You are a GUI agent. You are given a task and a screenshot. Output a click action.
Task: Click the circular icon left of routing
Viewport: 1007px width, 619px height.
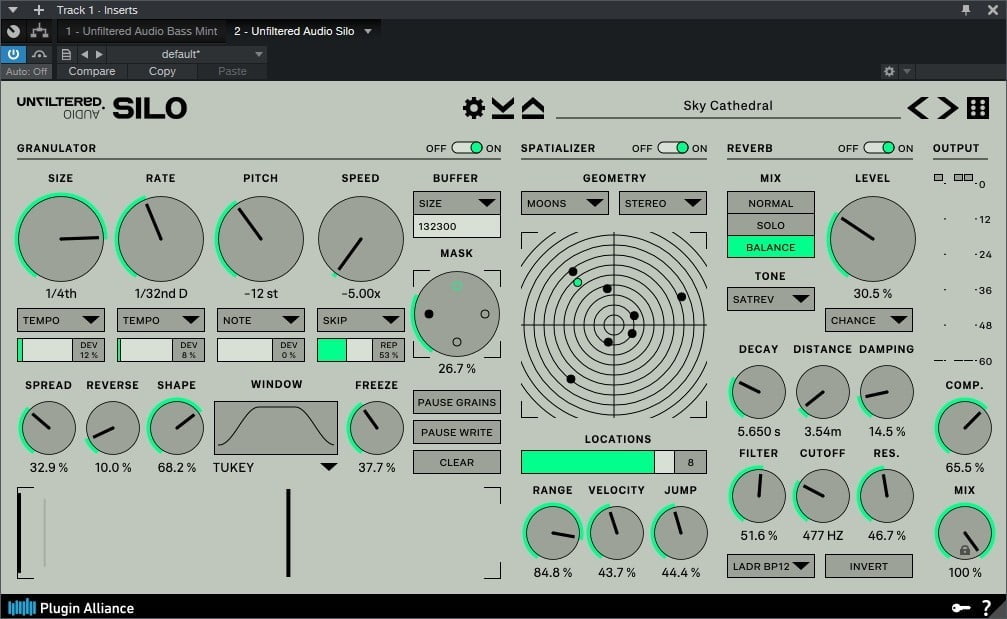(x=13, y=31)
